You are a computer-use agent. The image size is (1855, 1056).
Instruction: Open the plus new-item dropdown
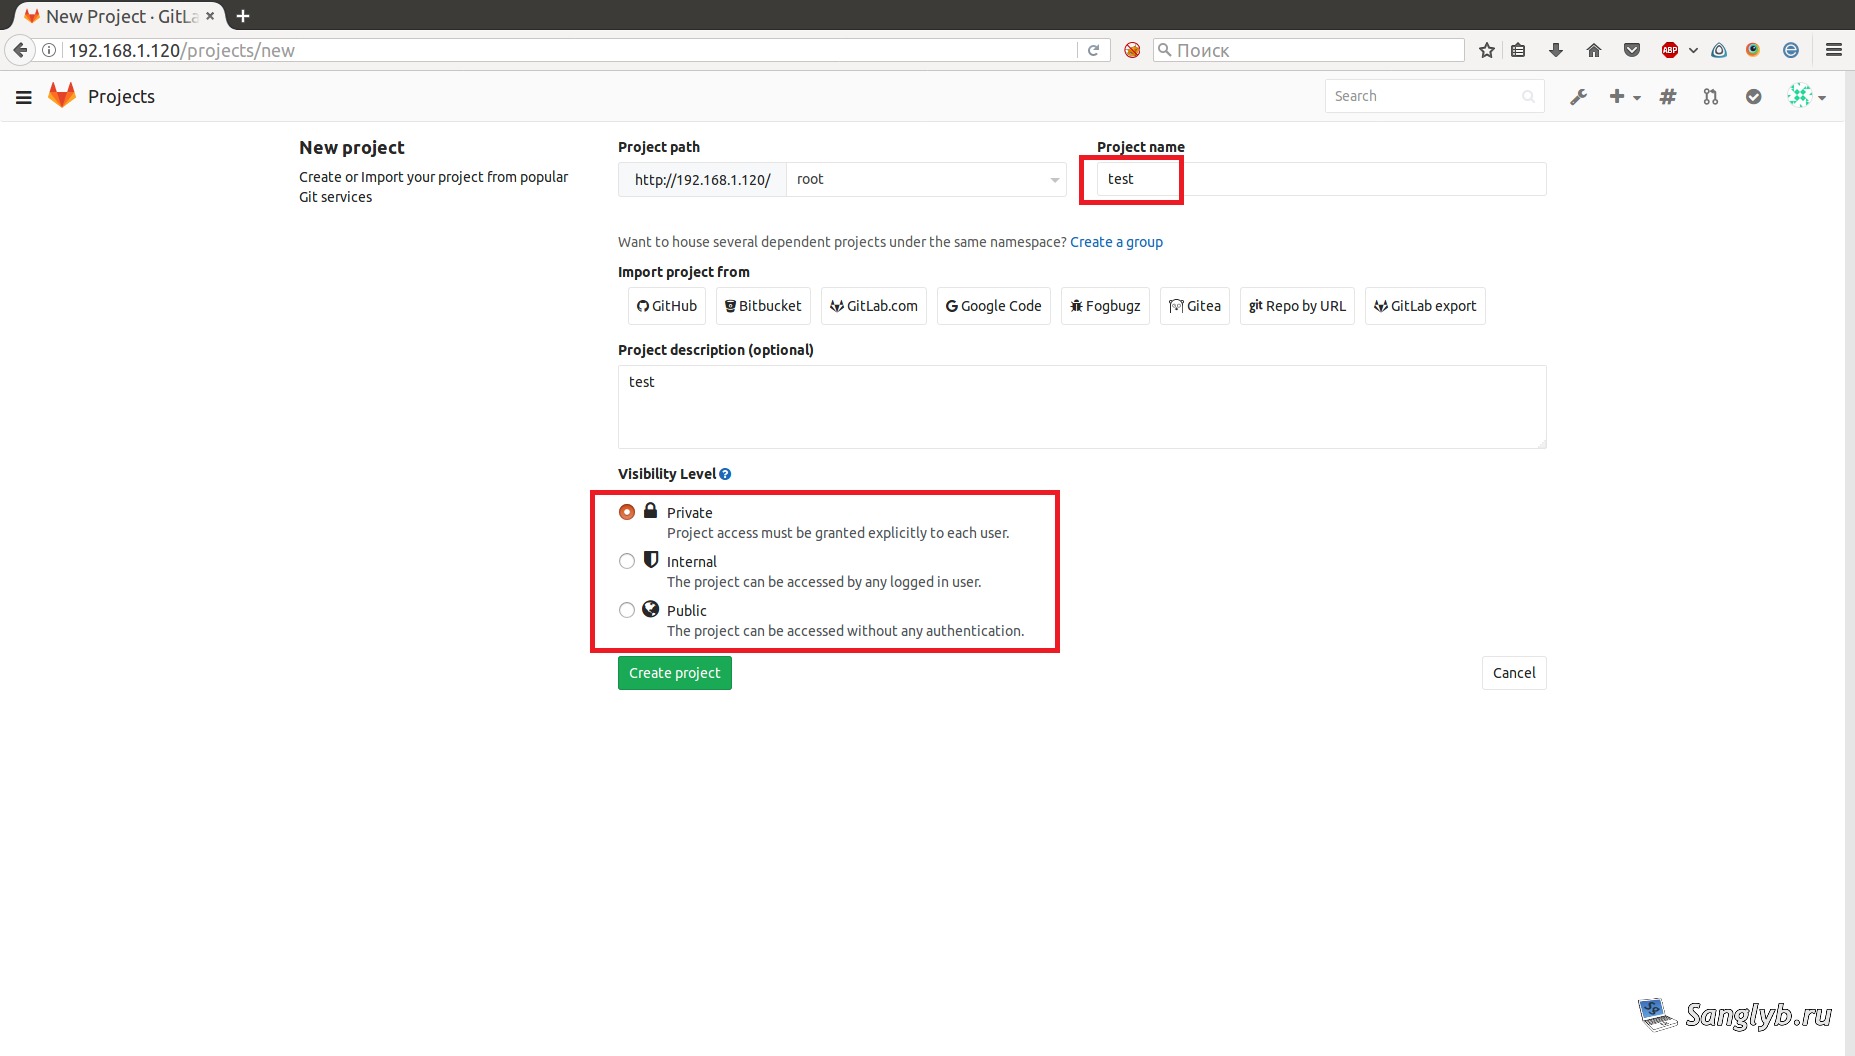[x=1624, y=97]
